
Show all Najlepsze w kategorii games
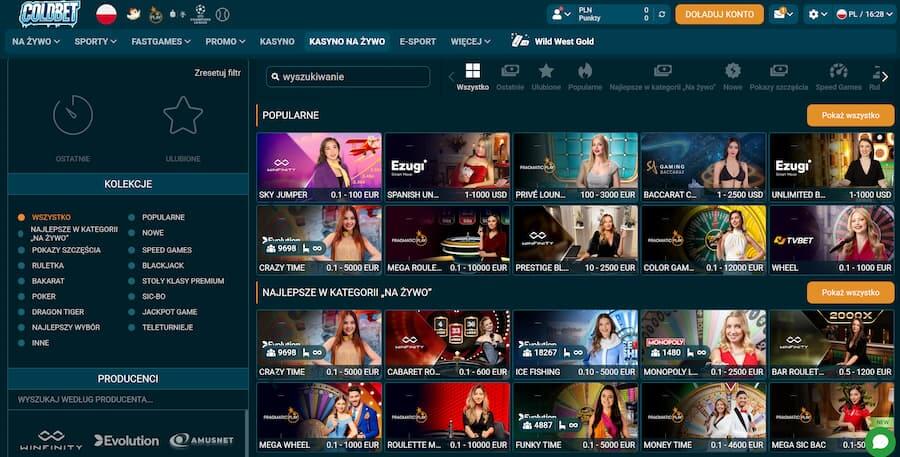[850, 293]
